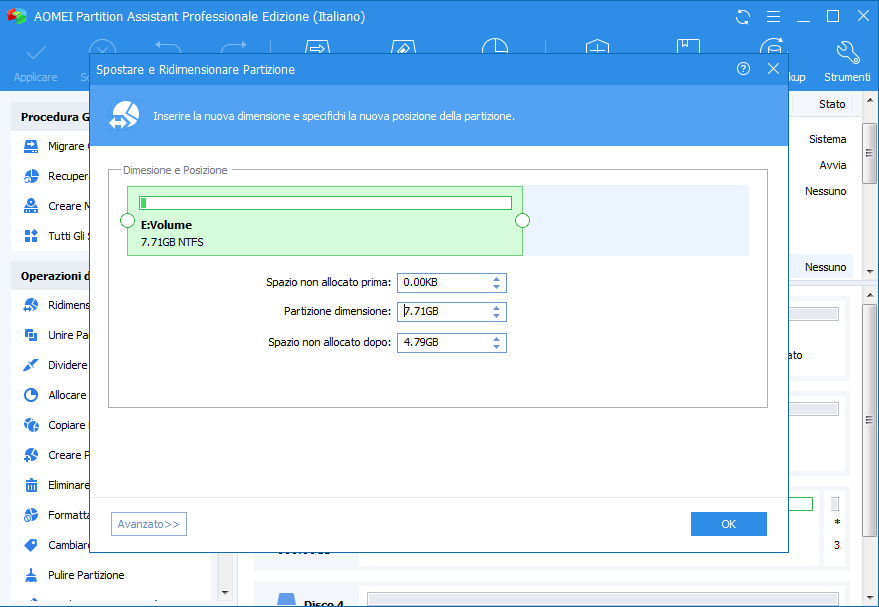The width and height of the screenshot is (879, 607).
Task: Click the Stato column header
Action: pyautogui.click(x=832, y=104)
